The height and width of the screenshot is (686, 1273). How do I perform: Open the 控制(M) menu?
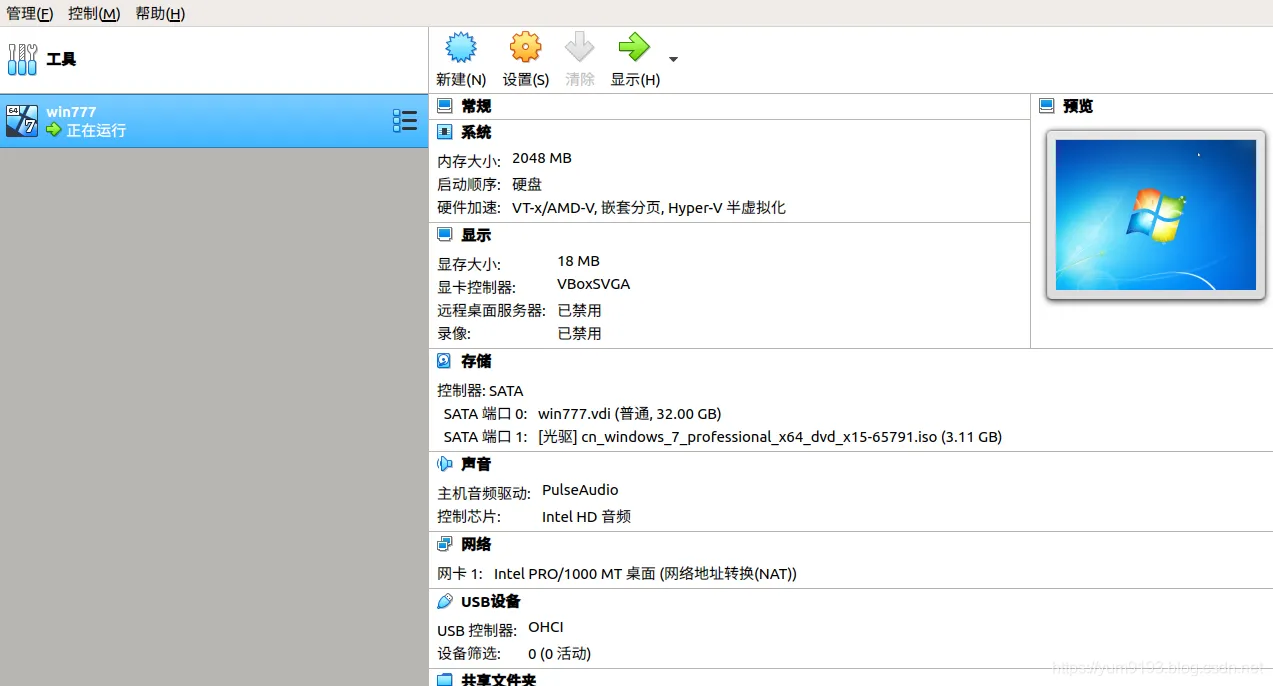[x=94, y=14]
